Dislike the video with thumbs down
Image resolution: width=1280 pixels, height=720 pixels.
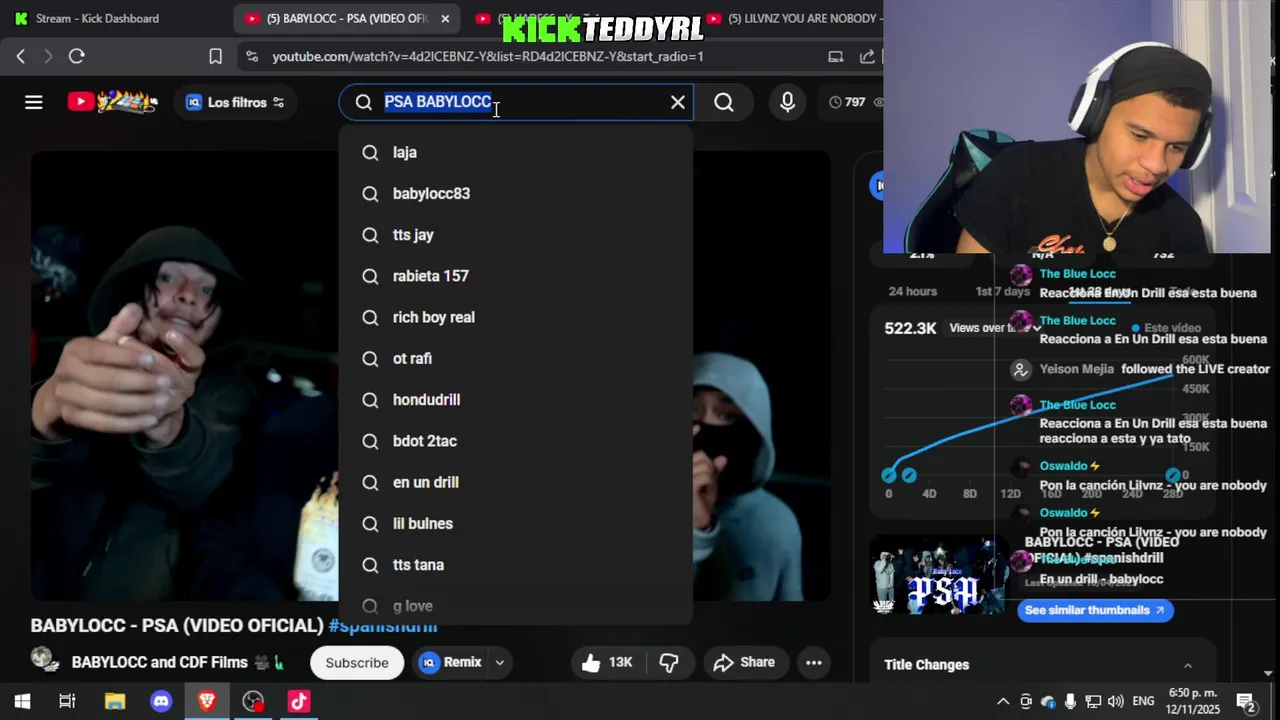669,662
